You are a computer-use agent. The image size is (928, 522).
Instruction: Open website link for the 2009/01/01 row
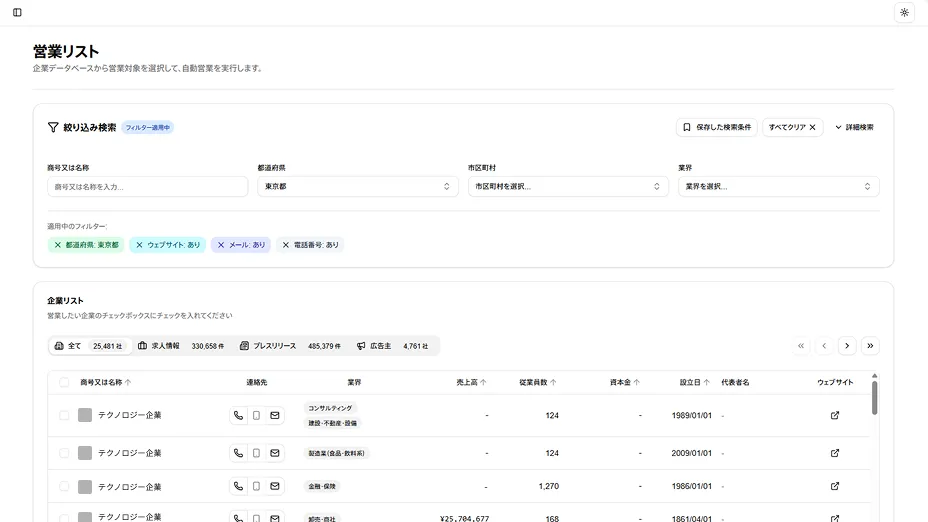(x=834, y=453)
